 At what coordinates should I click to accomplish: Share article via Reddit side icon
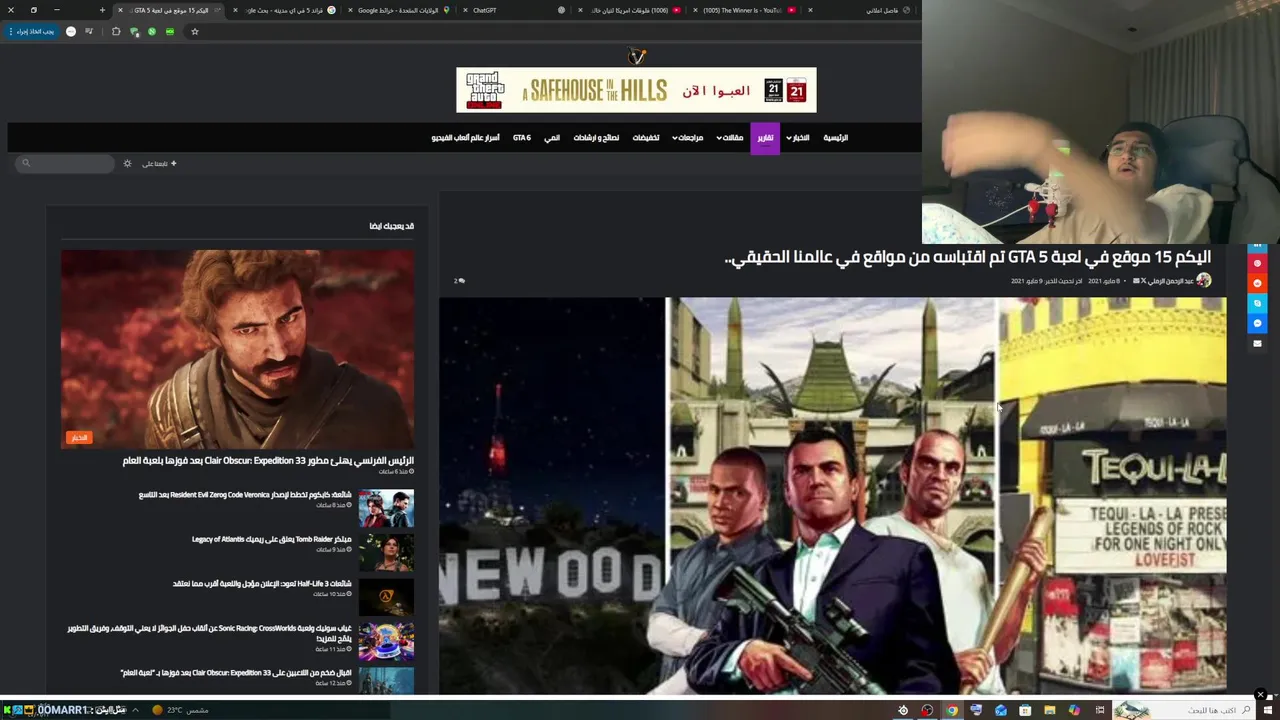pos(1258,283)
